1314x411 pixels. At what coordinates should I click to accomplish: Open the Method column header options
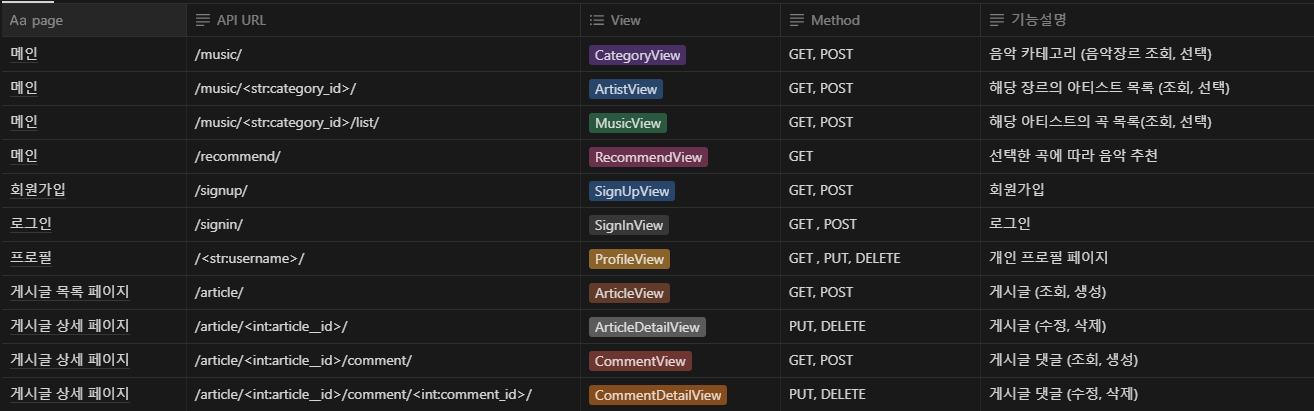click(880, 20)
